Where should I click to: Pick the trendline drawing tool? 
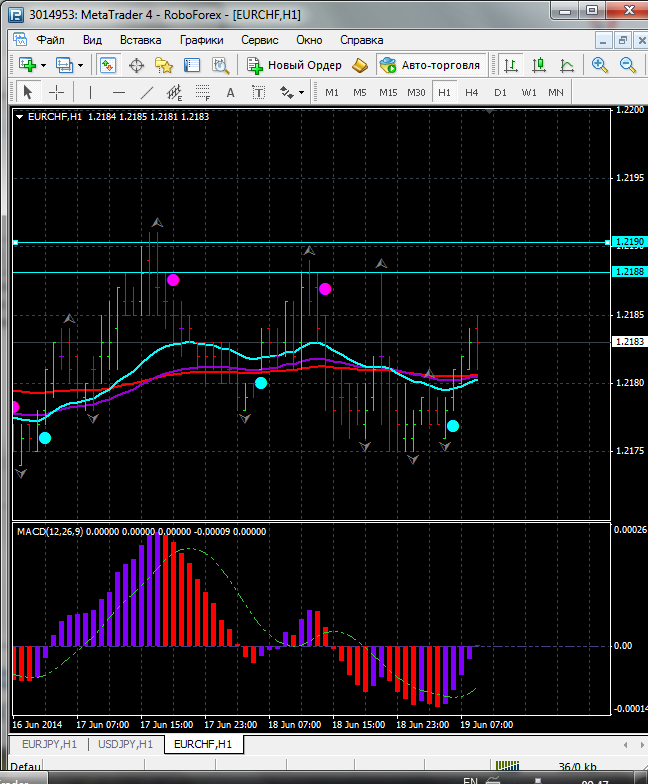(147, 92)
